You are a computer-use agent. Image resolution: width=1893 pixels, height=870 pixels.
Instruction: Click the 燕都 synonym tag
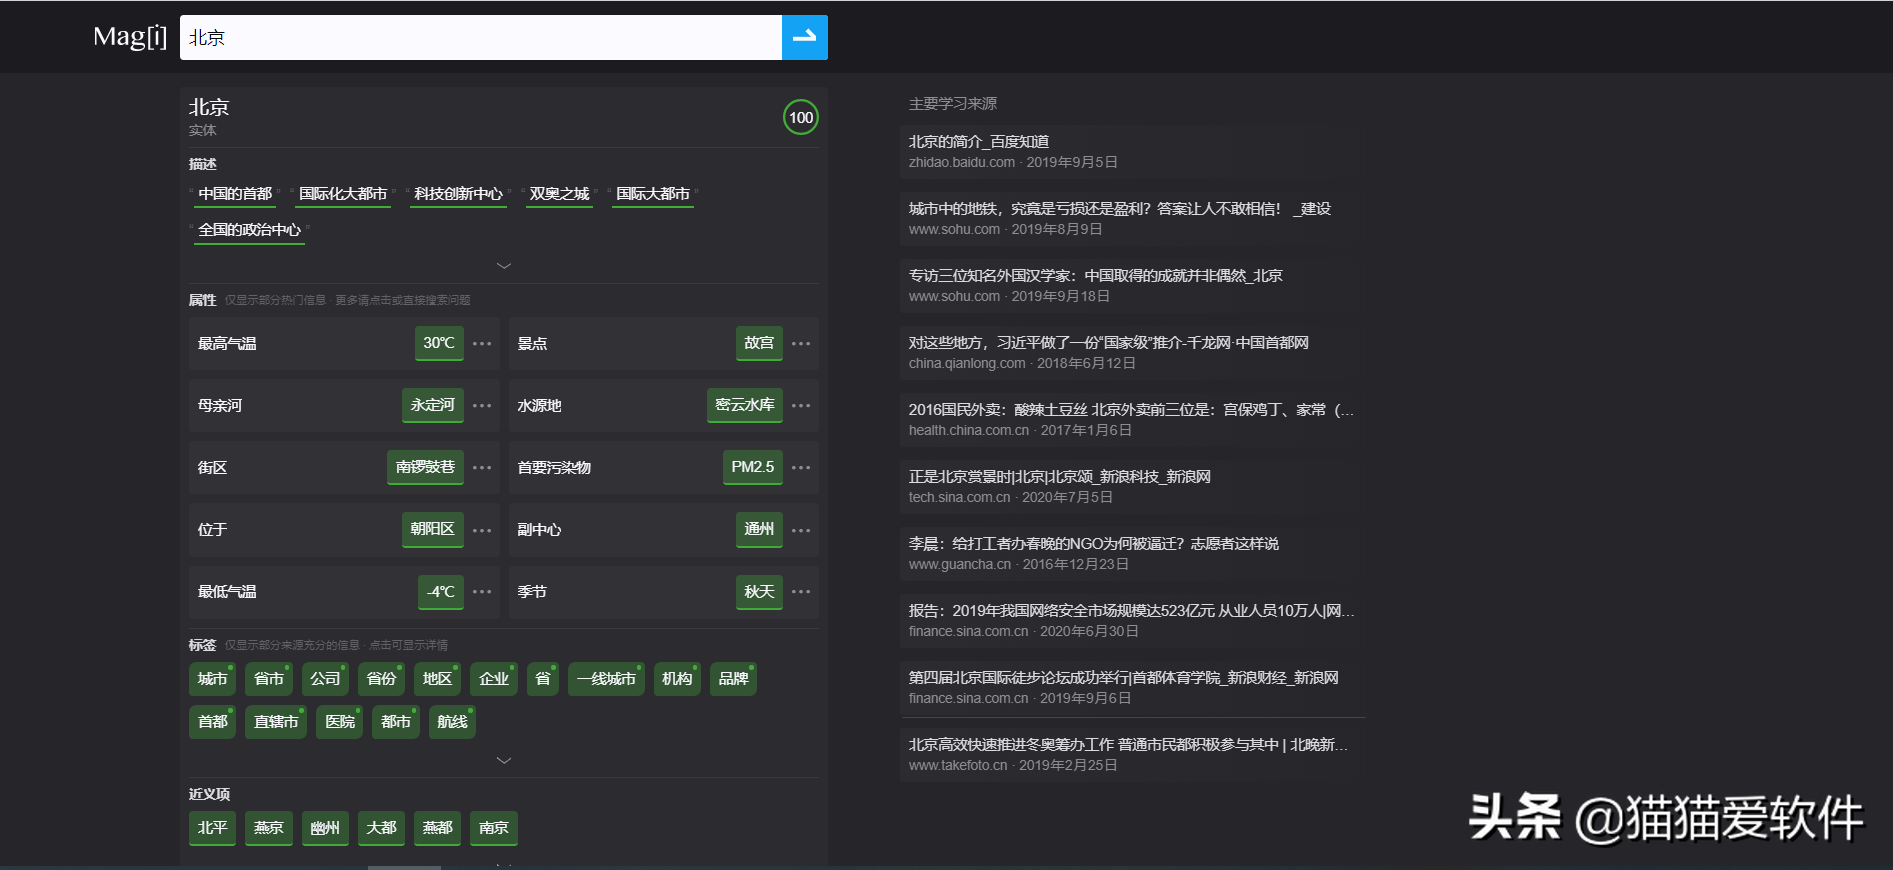tap(437, 828)
